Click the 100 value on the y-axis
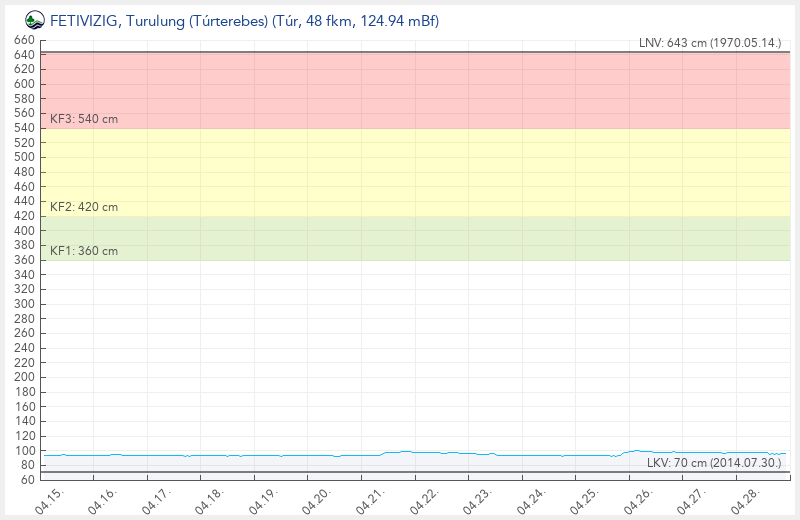This screenshot has height=520, width=800. (x=25, y=451)
